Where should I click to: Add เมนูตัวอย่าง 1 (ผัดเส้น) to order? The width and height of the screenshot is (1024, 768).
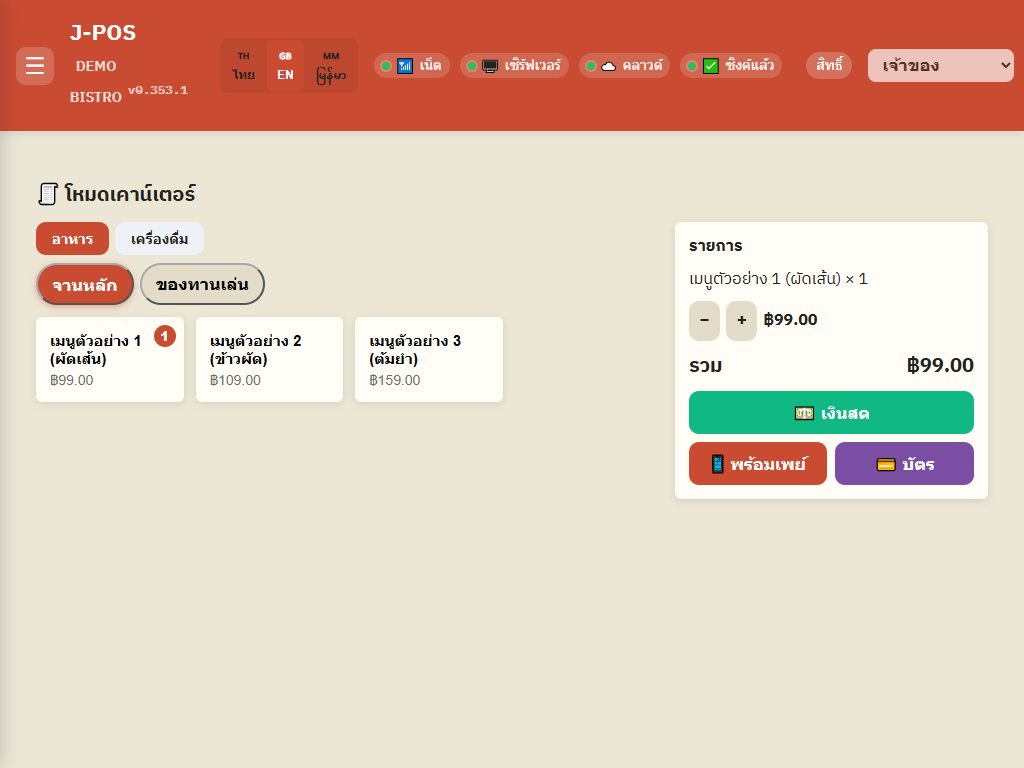110,360
